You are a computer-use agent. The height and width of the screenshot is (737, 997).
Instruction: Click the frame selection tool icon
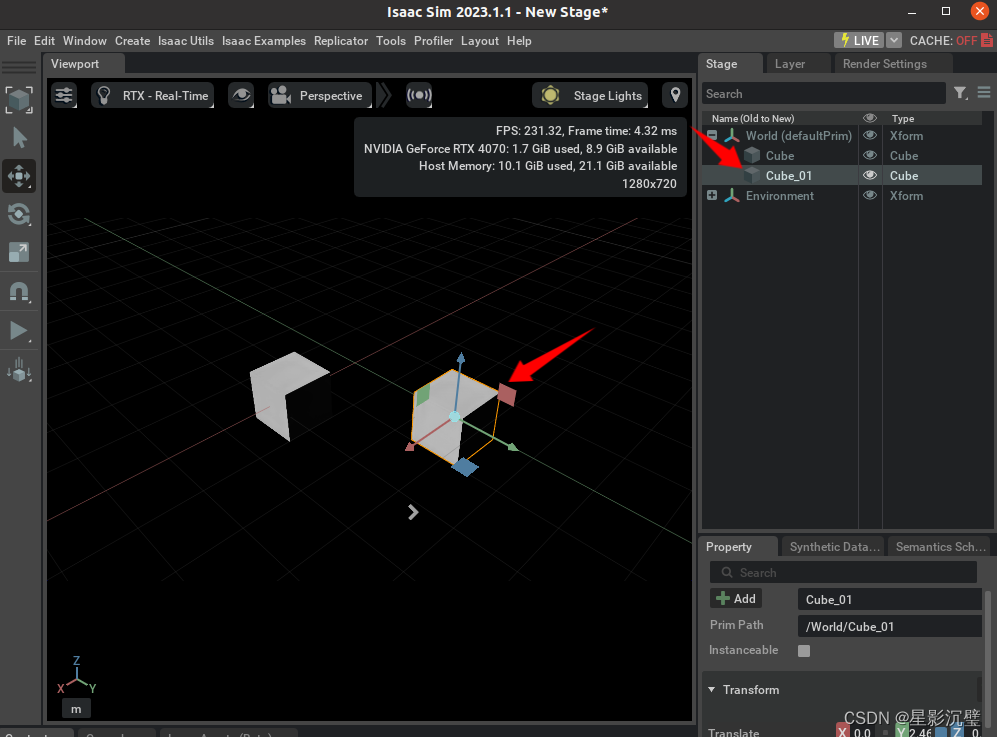pos(18,100)
